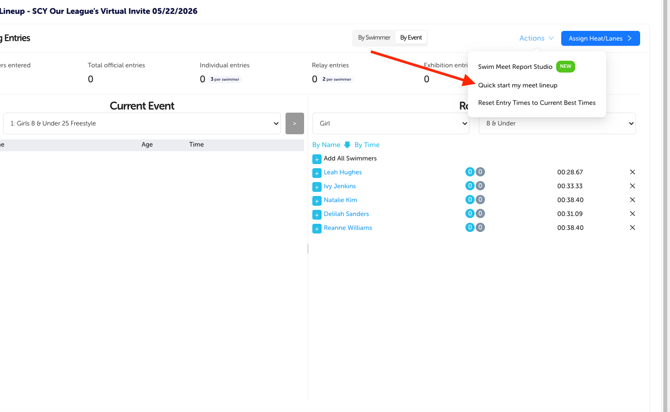Click Assign Heat/Lanes button
Image resolution: width=670 pixels, height=412 pixels.
[x=600, y=38]
